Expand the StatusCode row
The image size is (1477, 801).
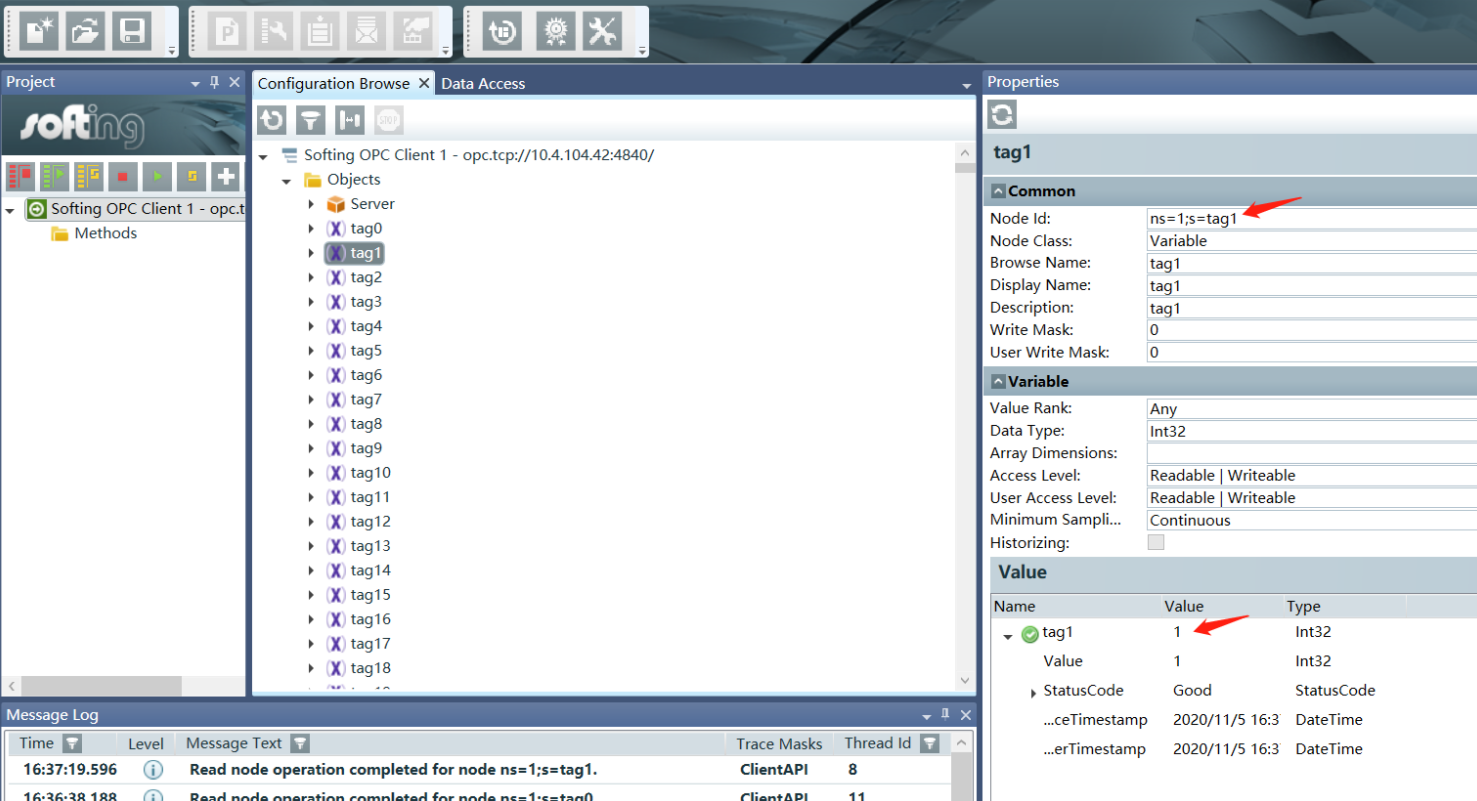point(1033,692)
